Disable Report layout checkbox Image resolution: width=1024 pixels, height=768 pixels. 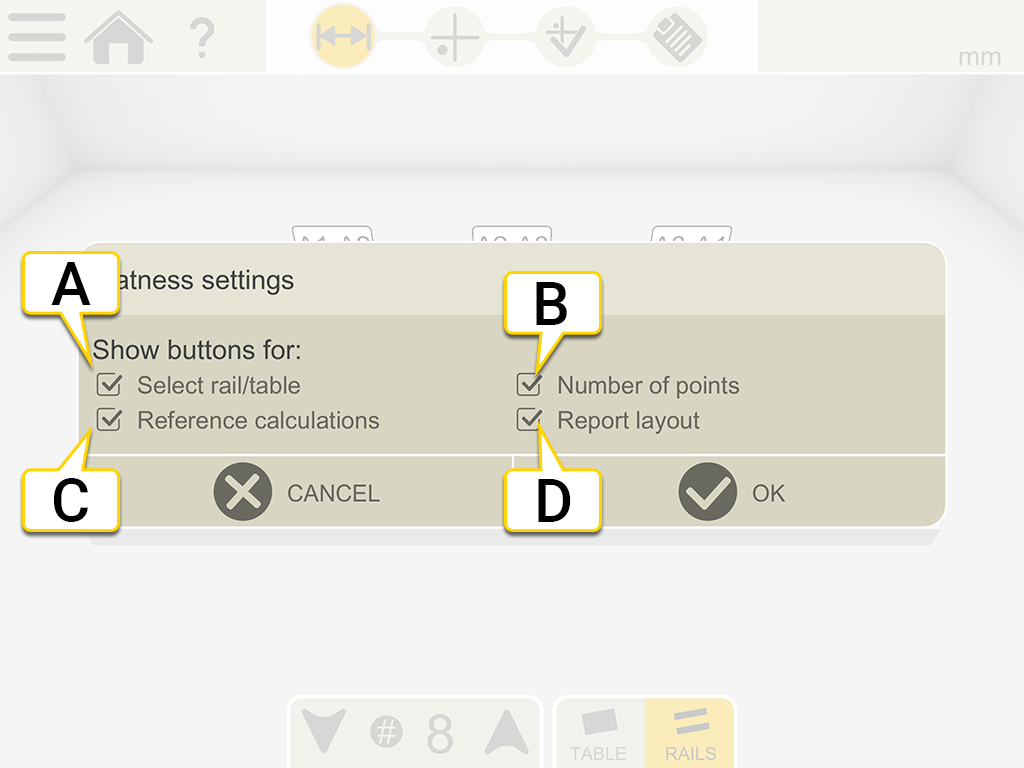tap(529, 420)
